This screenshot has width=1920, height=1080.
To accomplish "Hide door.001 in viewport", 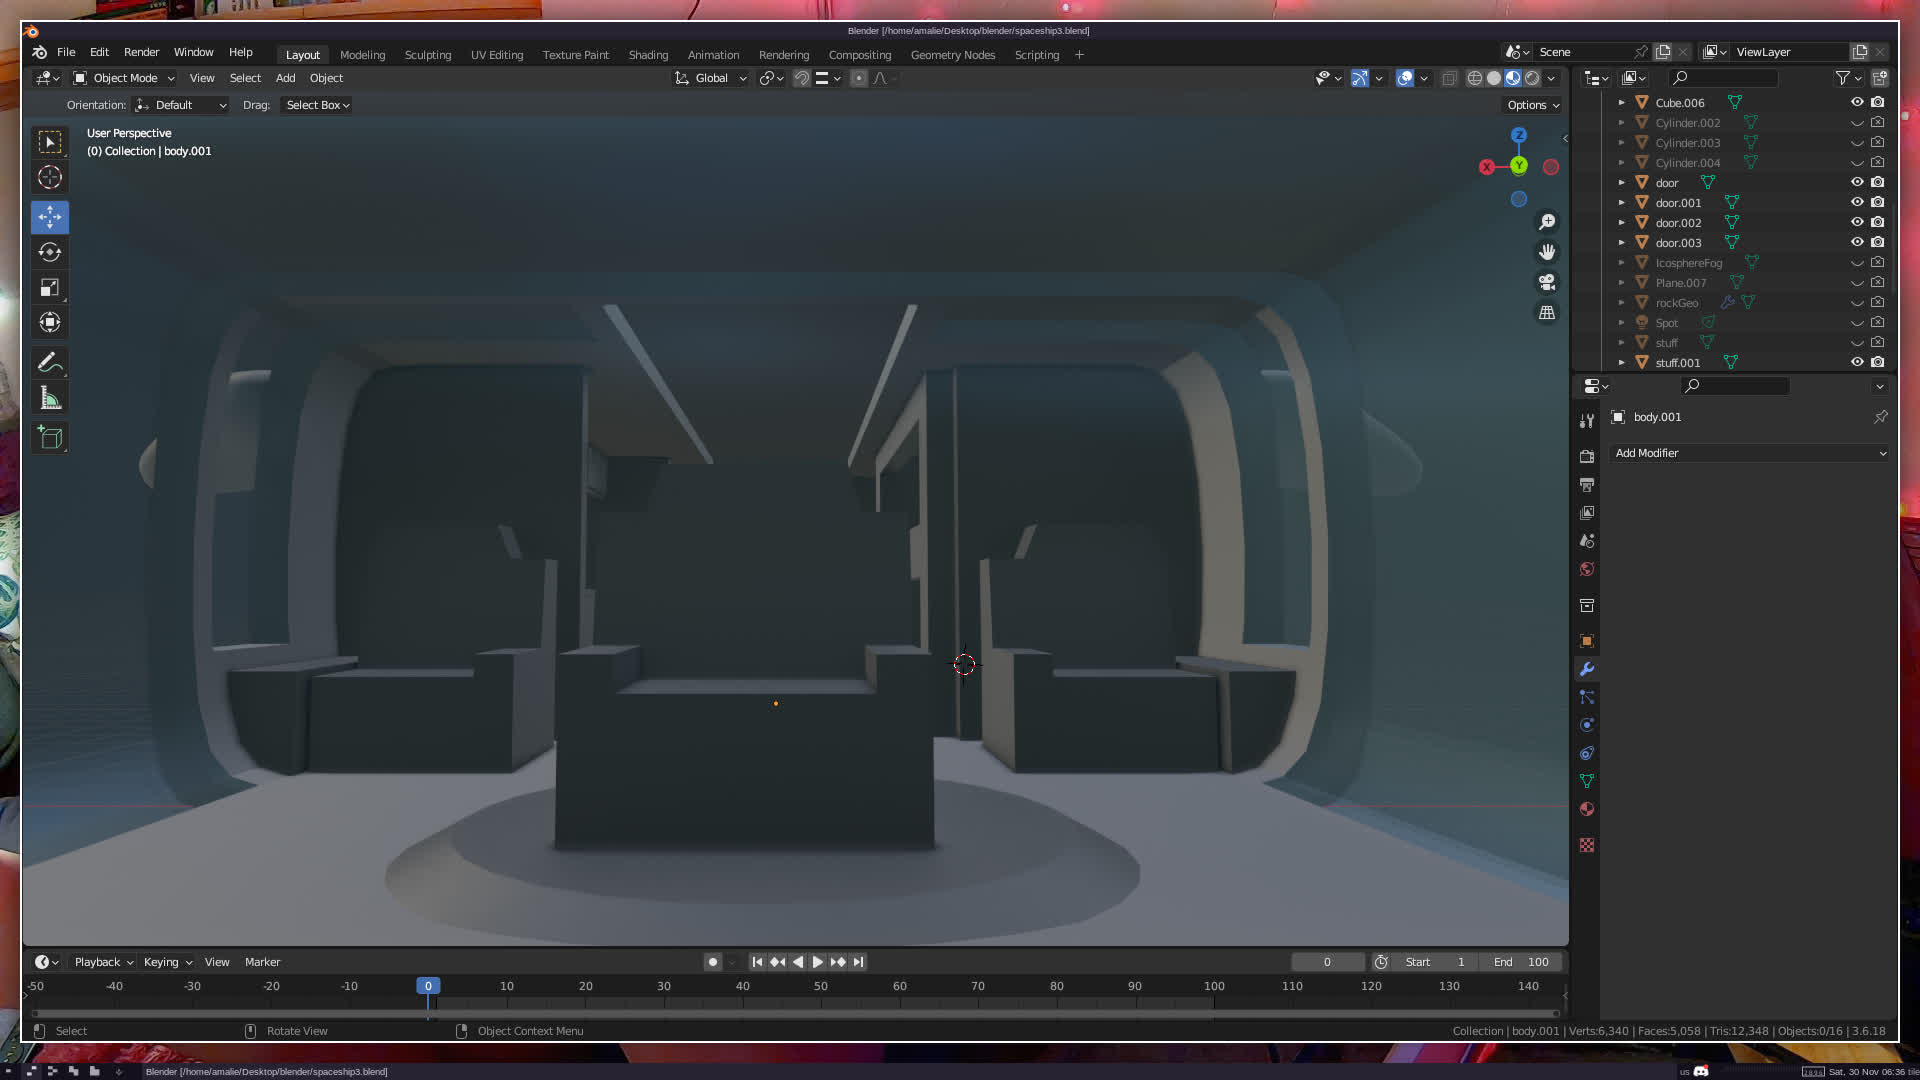I will pos(1857,202).
